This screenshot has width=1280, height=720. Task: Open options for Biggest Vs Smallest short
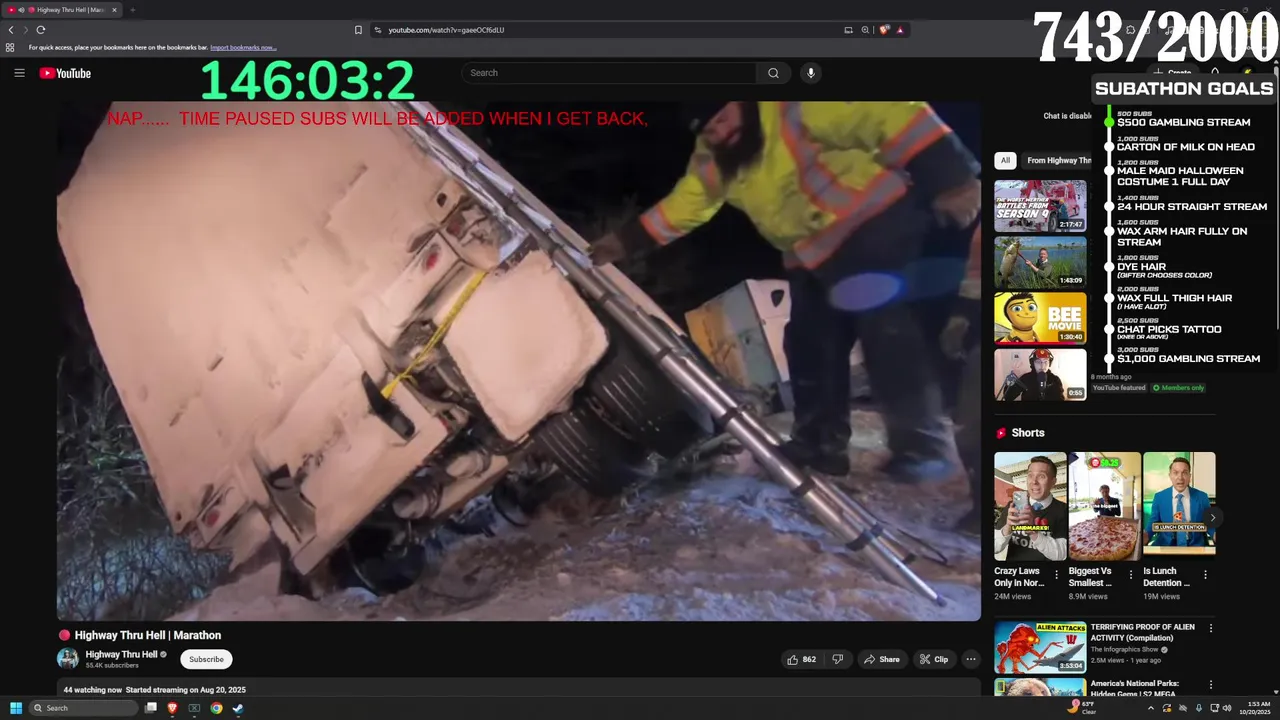tap(1131, 575)
